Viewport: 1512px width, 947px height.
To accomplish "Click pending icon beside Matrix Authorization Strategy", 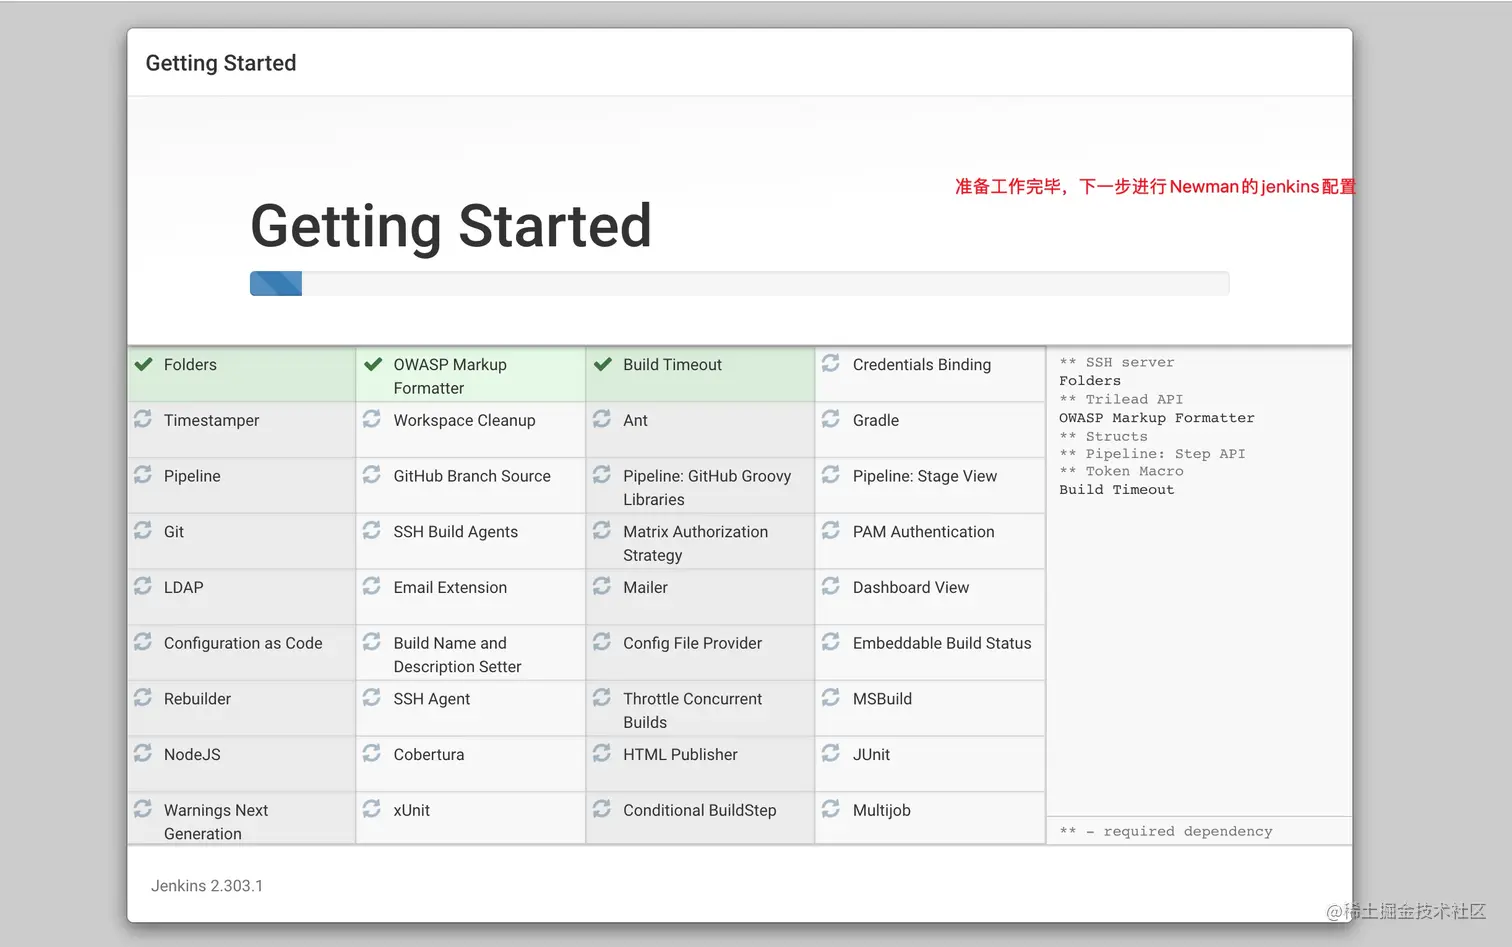I will [x=602, y=530].
